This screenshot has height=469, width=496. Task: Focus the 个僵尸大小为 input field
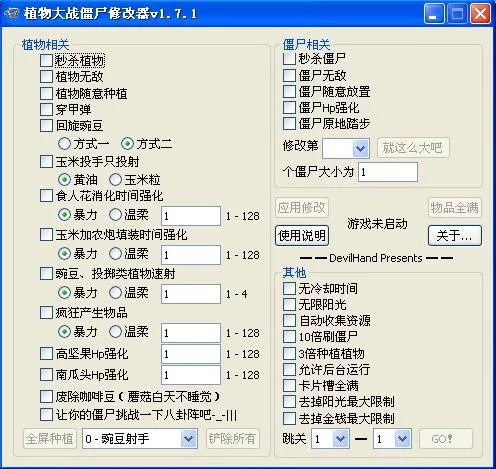pos(388,172)
